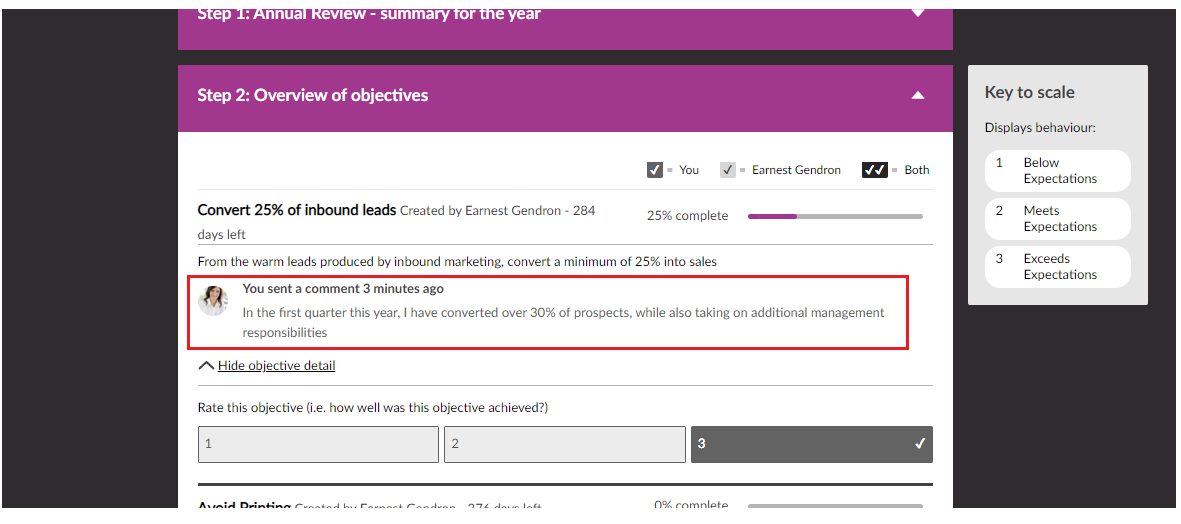Viewport: 1181px width, 524px height.
Task: Click the 'Both' double-checkmark legend icon
Action: pos(875,170)
